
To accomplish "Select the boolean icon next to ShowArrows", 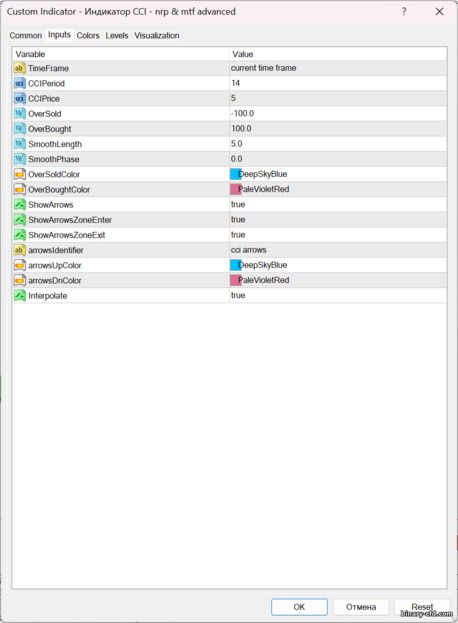I will click(19, 205).
